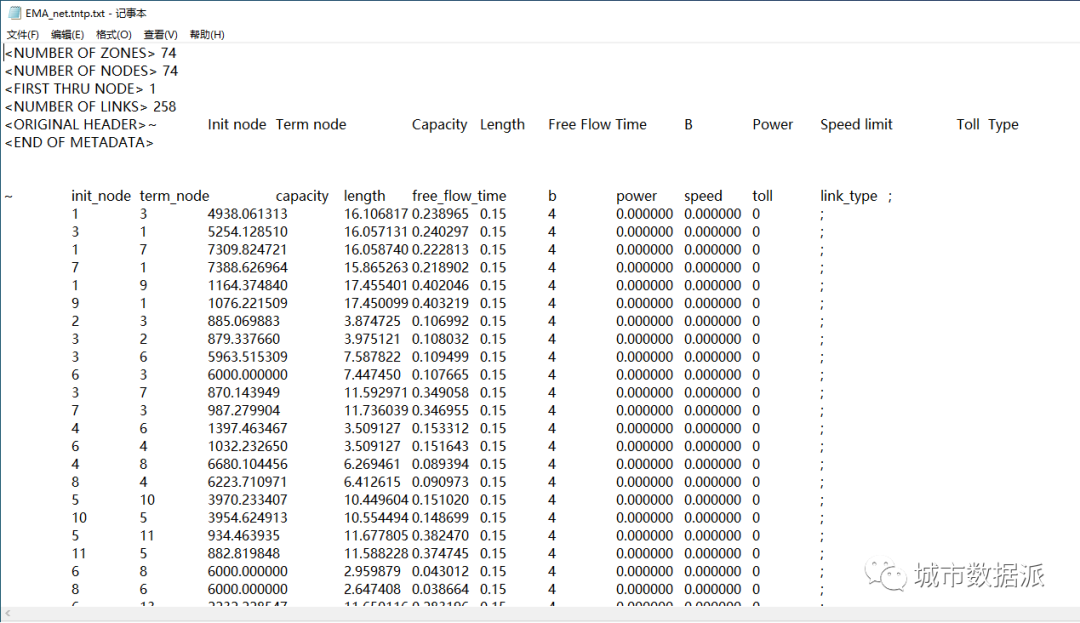Click the 'link_type' column label
The image size is (1080, 623).
click(849, 196)
